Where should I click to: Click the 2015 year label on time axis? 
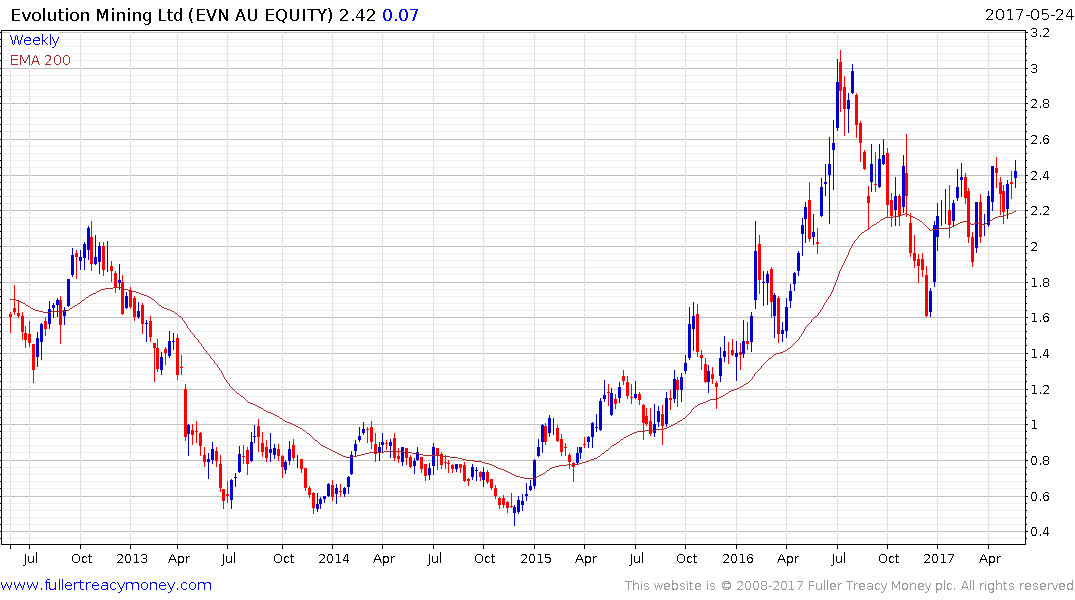tap(536, 559)
